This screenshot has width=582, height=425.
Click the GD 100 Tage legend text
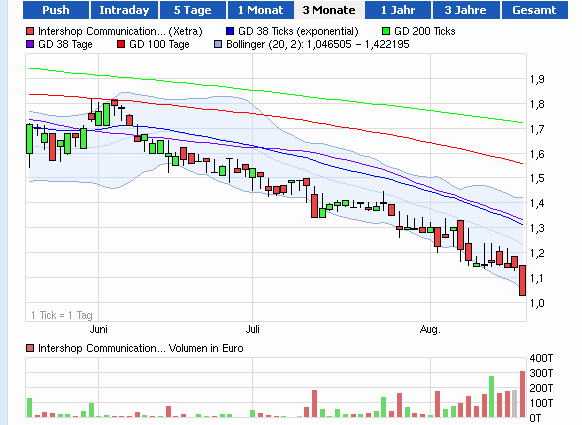point(159,44)
